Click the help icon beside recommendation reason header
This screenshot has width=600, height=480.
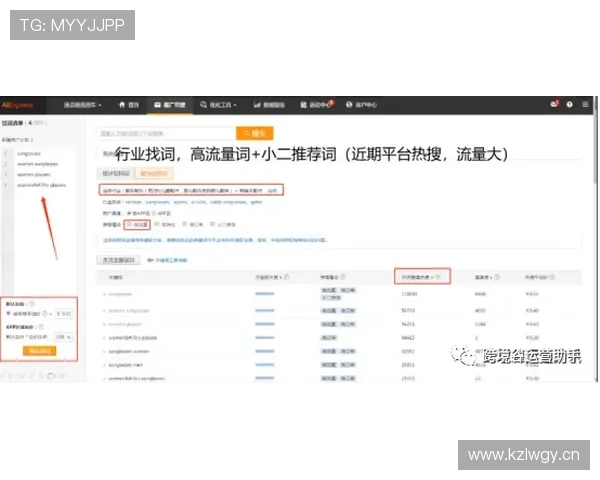(342, 277)
